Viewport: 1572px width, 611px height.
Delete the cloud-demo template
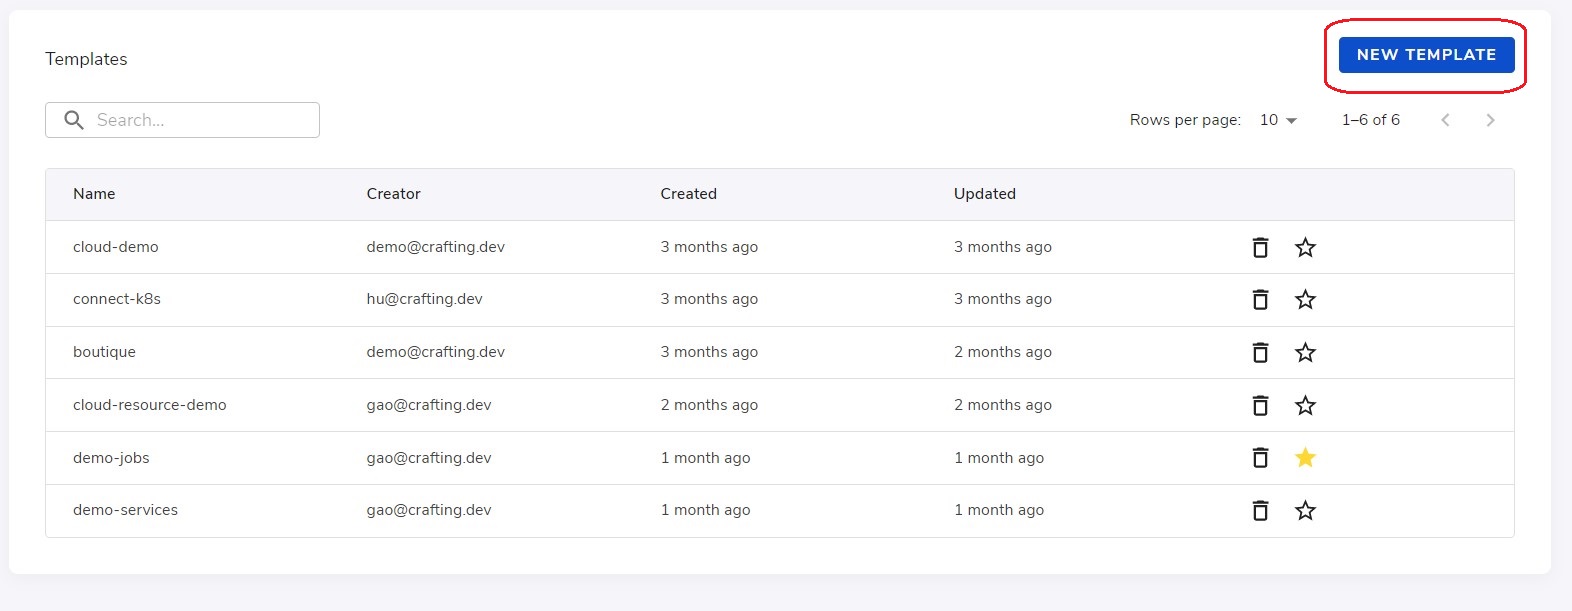[x=1260, y=247]
